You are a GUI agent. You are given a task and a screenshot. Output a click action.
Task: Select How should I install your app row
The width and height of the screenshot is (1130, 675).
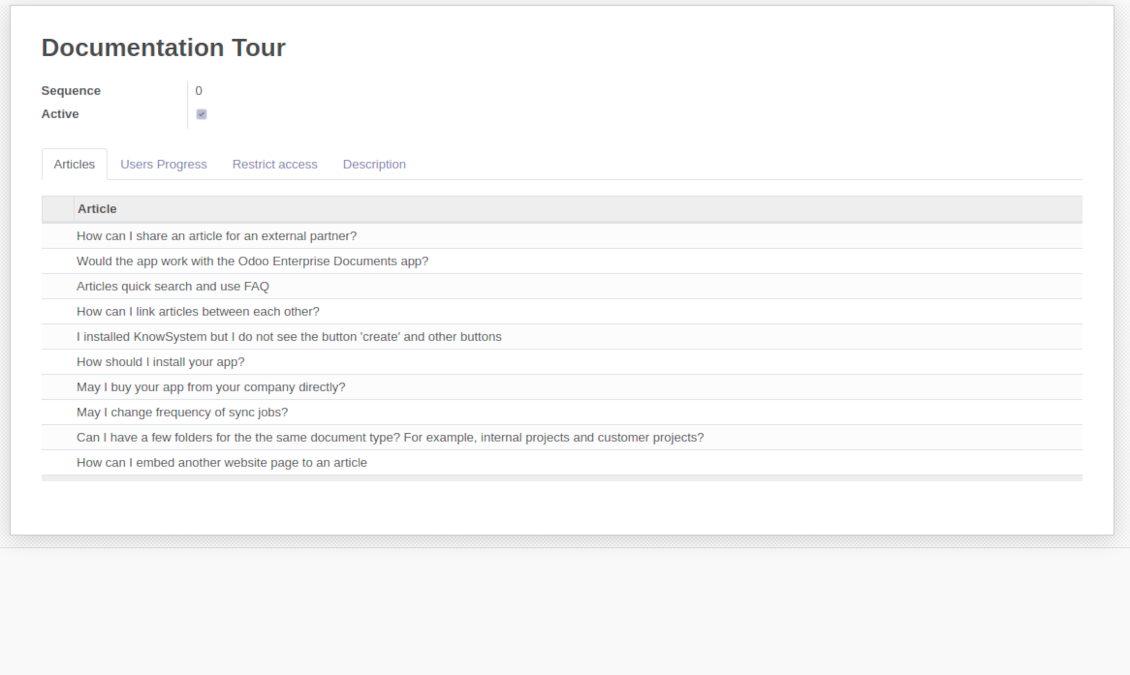[x=562, y=362]
